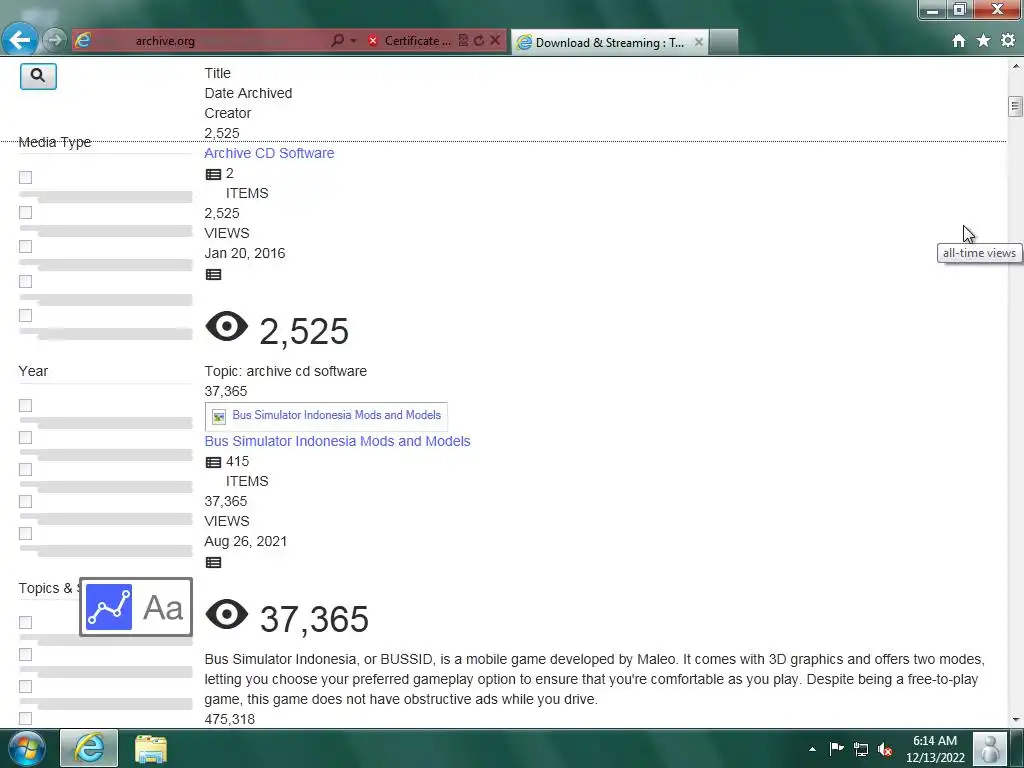Click the Aa text option
Screen dimensions: 1024x768
pos(163,607)
